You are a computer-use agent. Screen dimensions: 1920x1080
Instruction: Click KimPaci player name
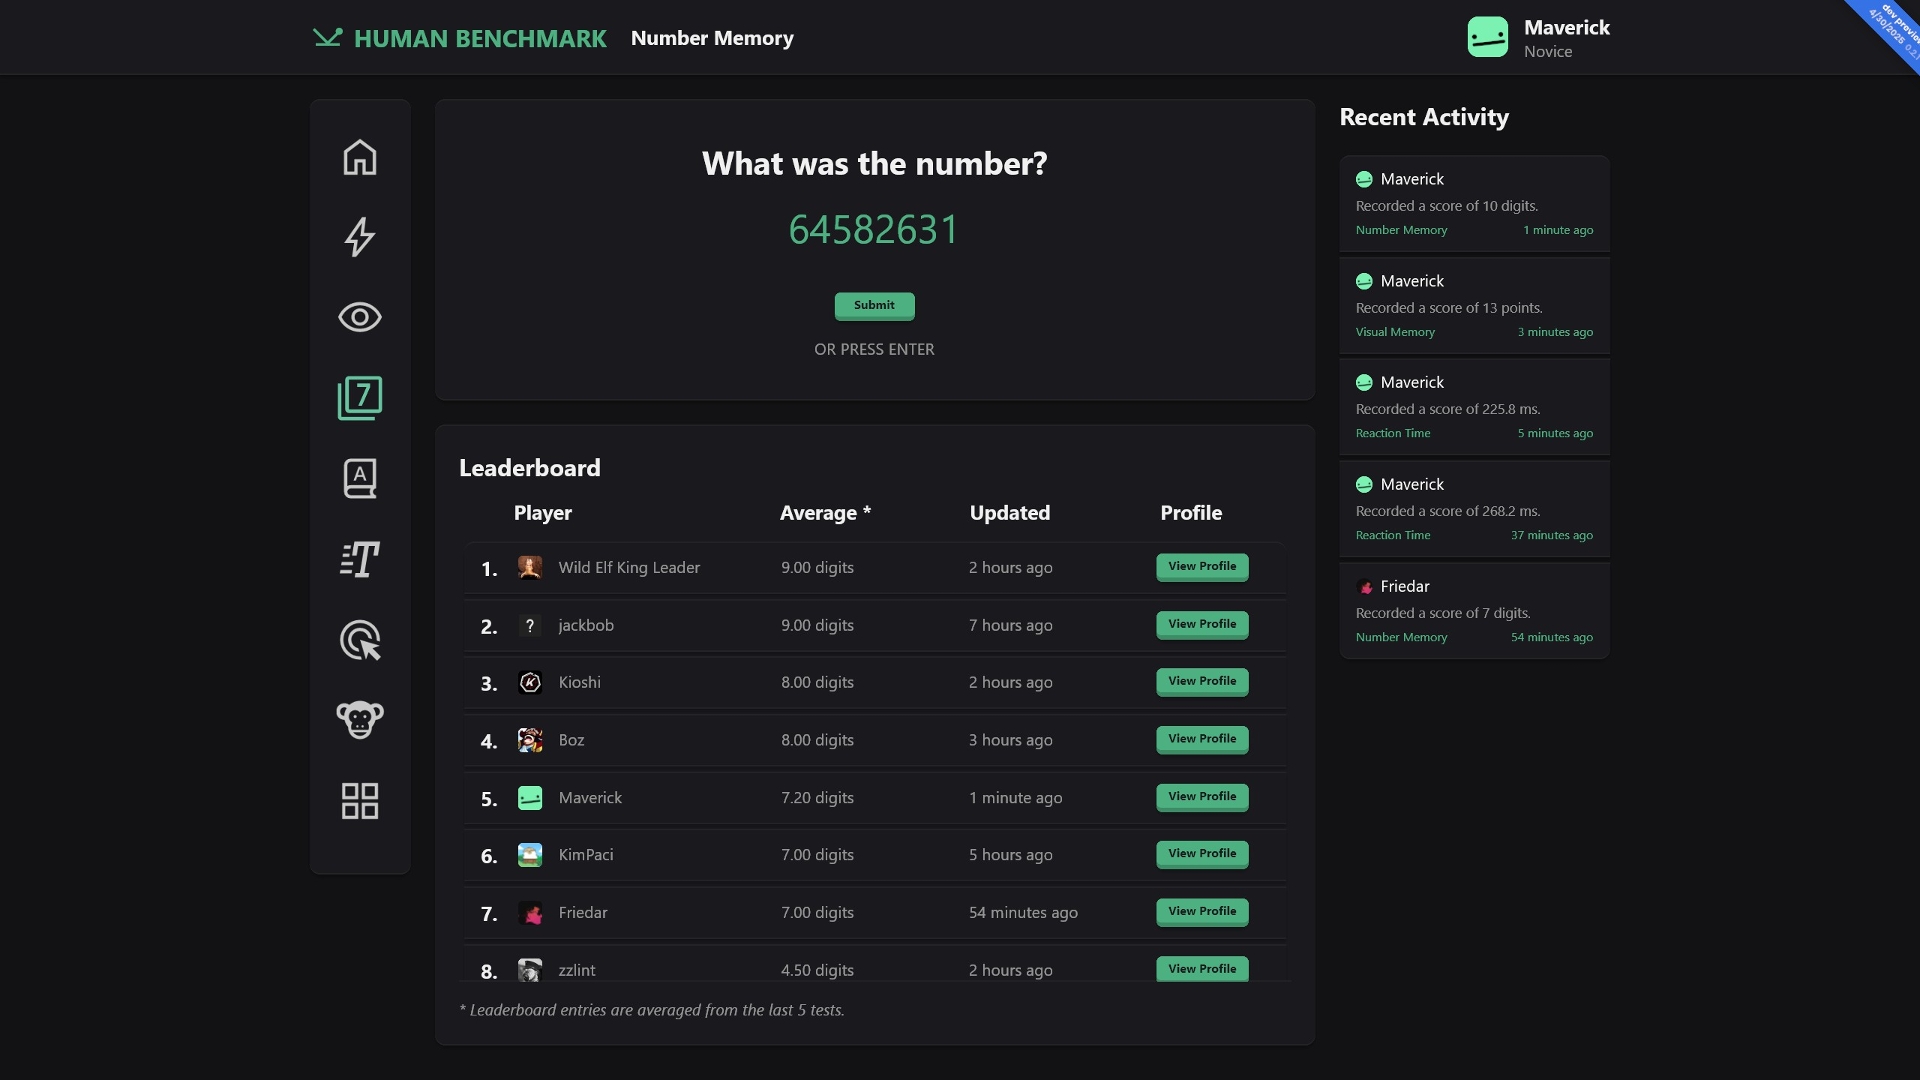(x=586, y=855)
